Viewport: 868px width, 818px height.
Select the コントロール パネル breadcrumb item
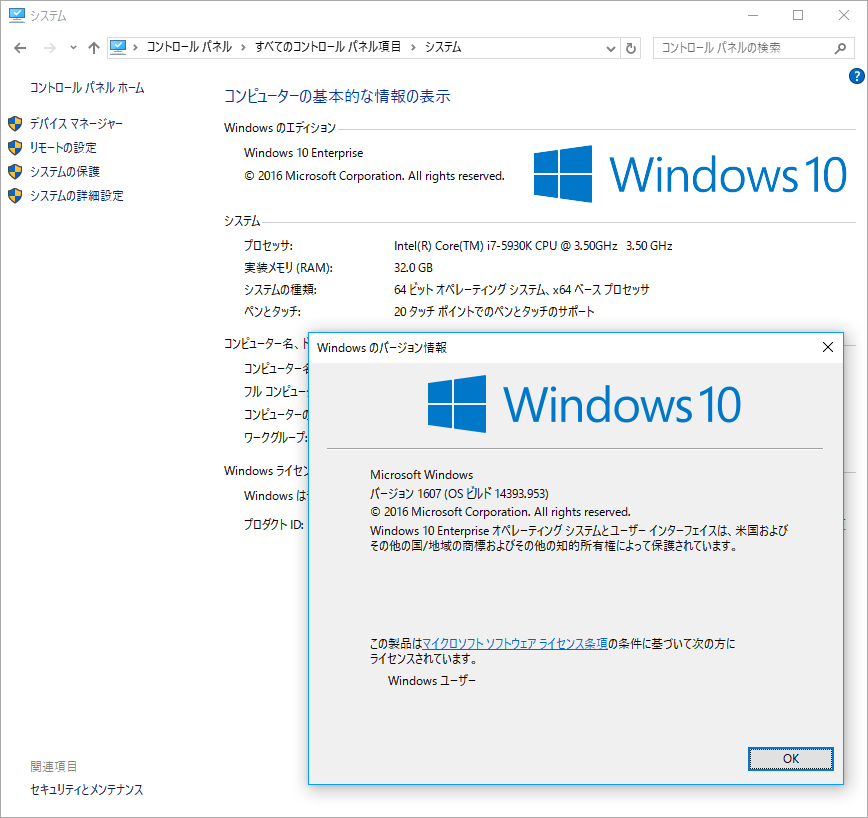coord(189,47)
